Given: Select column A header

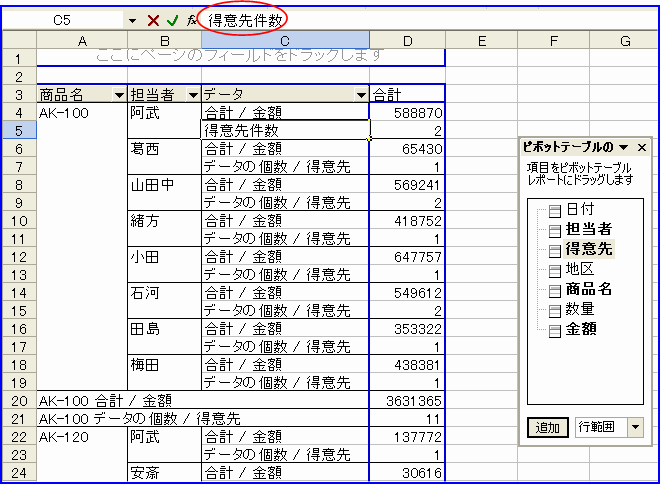Looking at the screenshot, I should tap(82, 41).
